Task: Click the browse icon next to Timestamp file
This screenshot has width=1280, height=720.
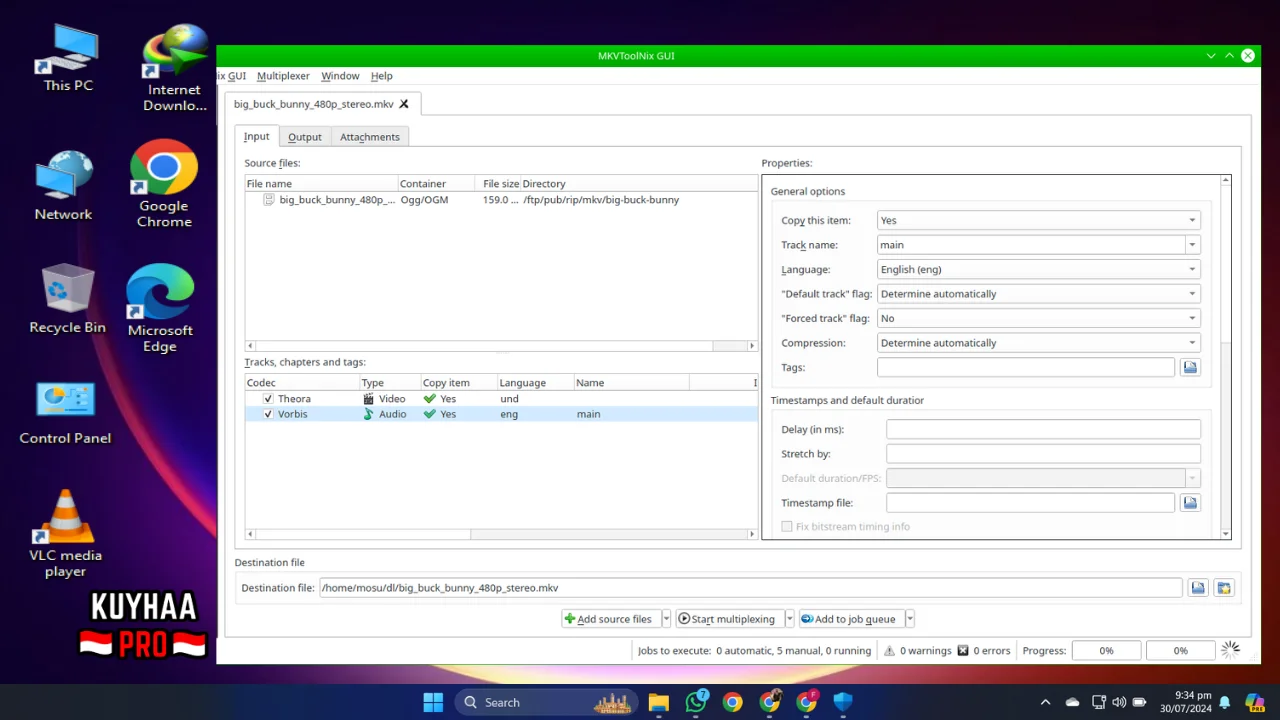Action: [x=1190, y=503]
